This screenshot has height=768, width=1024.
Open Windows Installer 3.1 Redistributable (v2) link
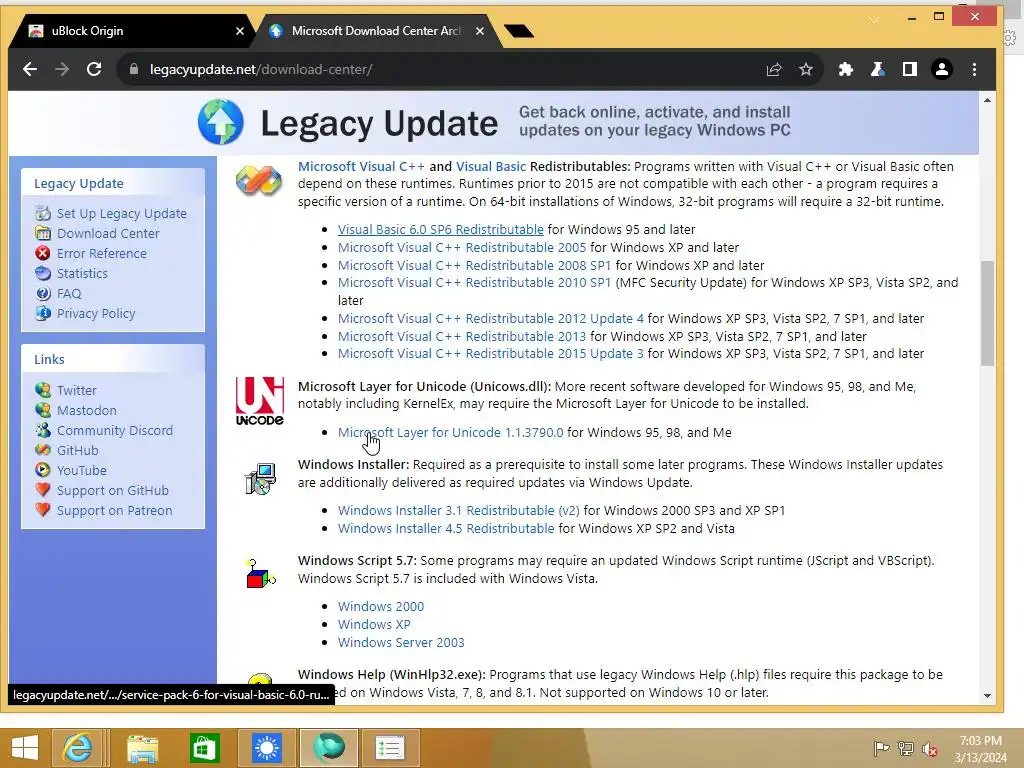pos(458,511)
